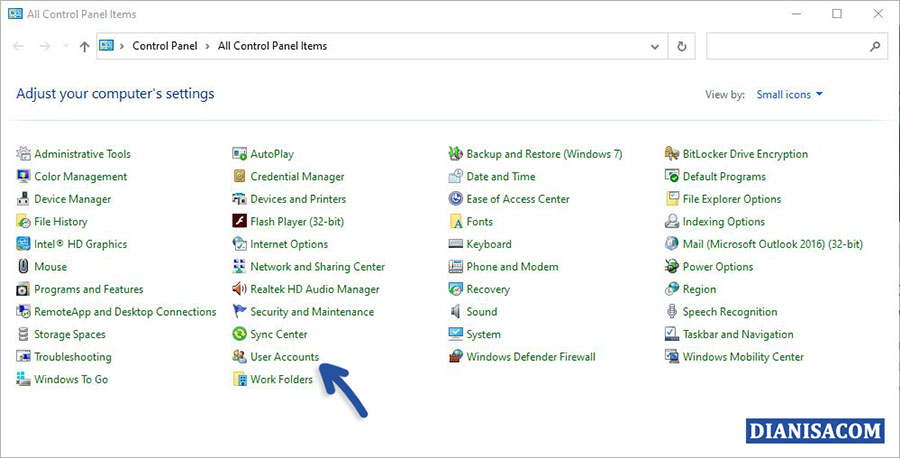Click the Windows Mobility Center icon
Image resolution: width=900 pixels, height=458 pixels.
click(x=672, y=356)
